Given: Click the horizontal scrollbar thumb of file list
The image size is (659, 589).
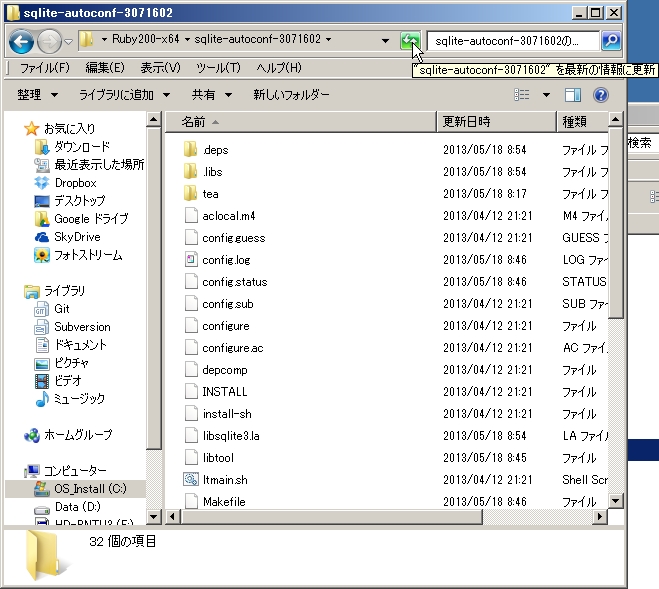Looking at the screenshot, I should click(332, 516).
